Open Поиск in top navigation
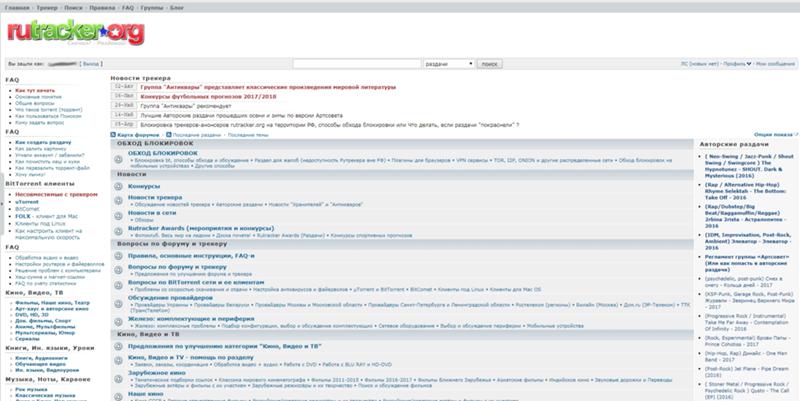The image size is (800, 401). 73,8
